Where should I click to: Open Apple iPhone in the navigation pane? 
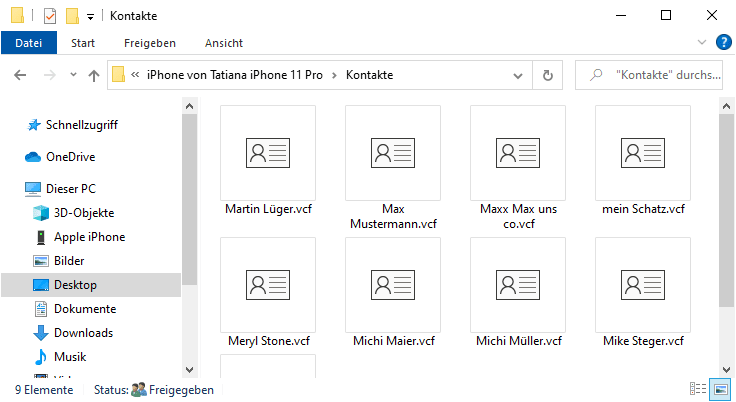(89, 237)
